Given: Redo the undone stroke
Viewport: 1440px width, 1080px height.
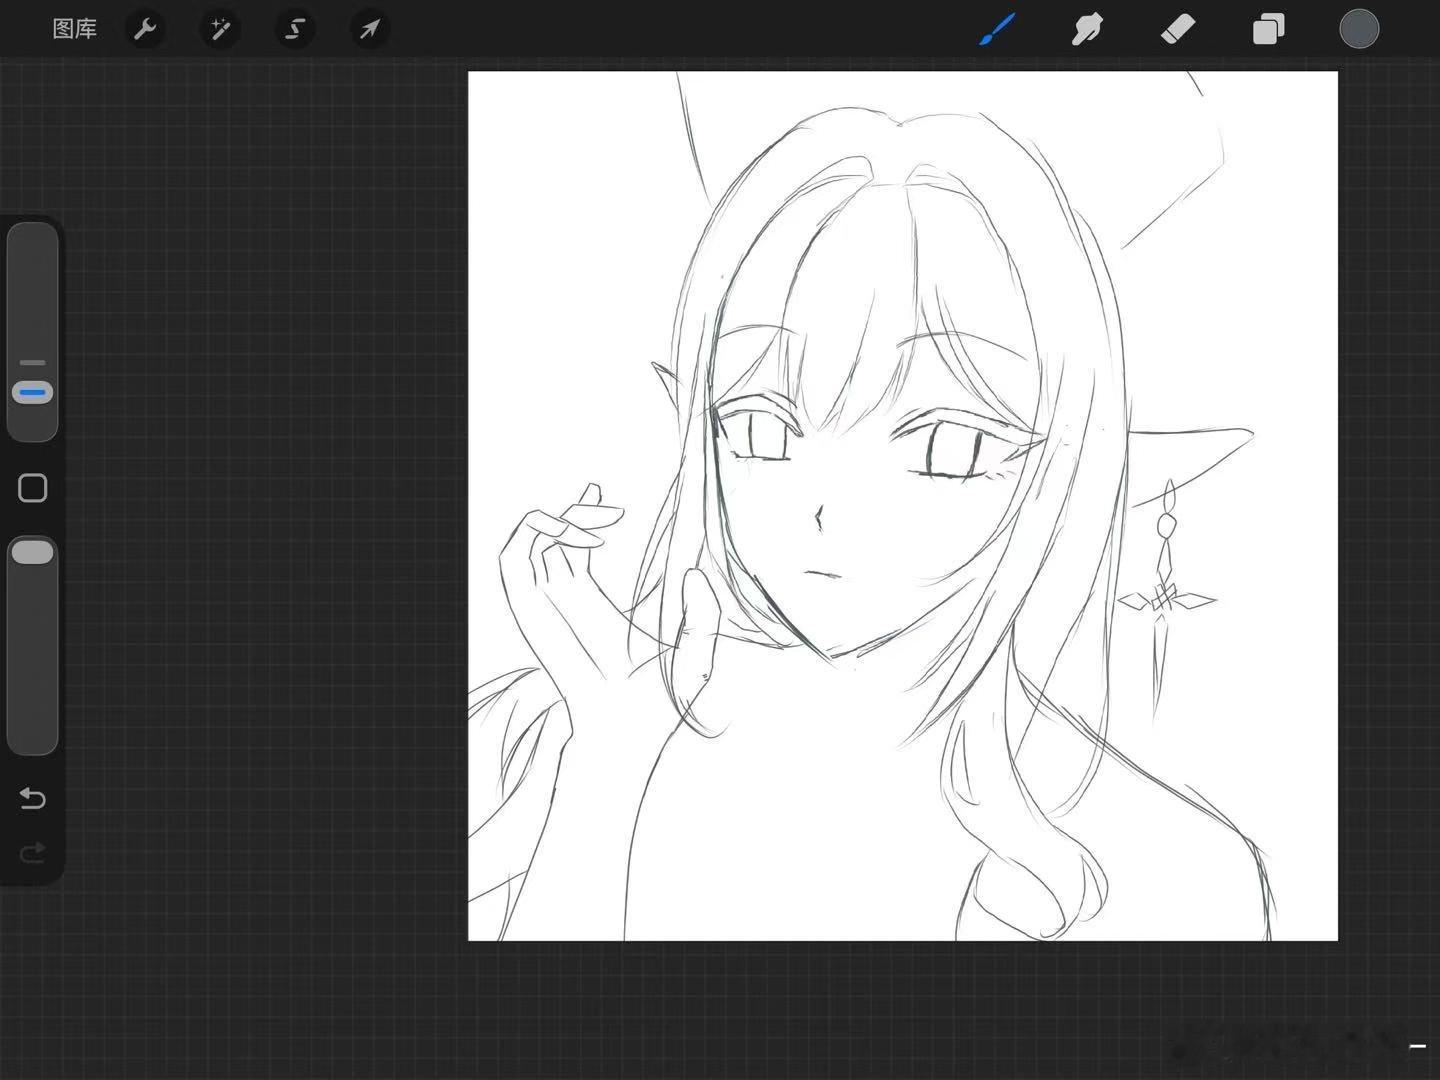Looking at the screenshot, I should tap(33, 852).
